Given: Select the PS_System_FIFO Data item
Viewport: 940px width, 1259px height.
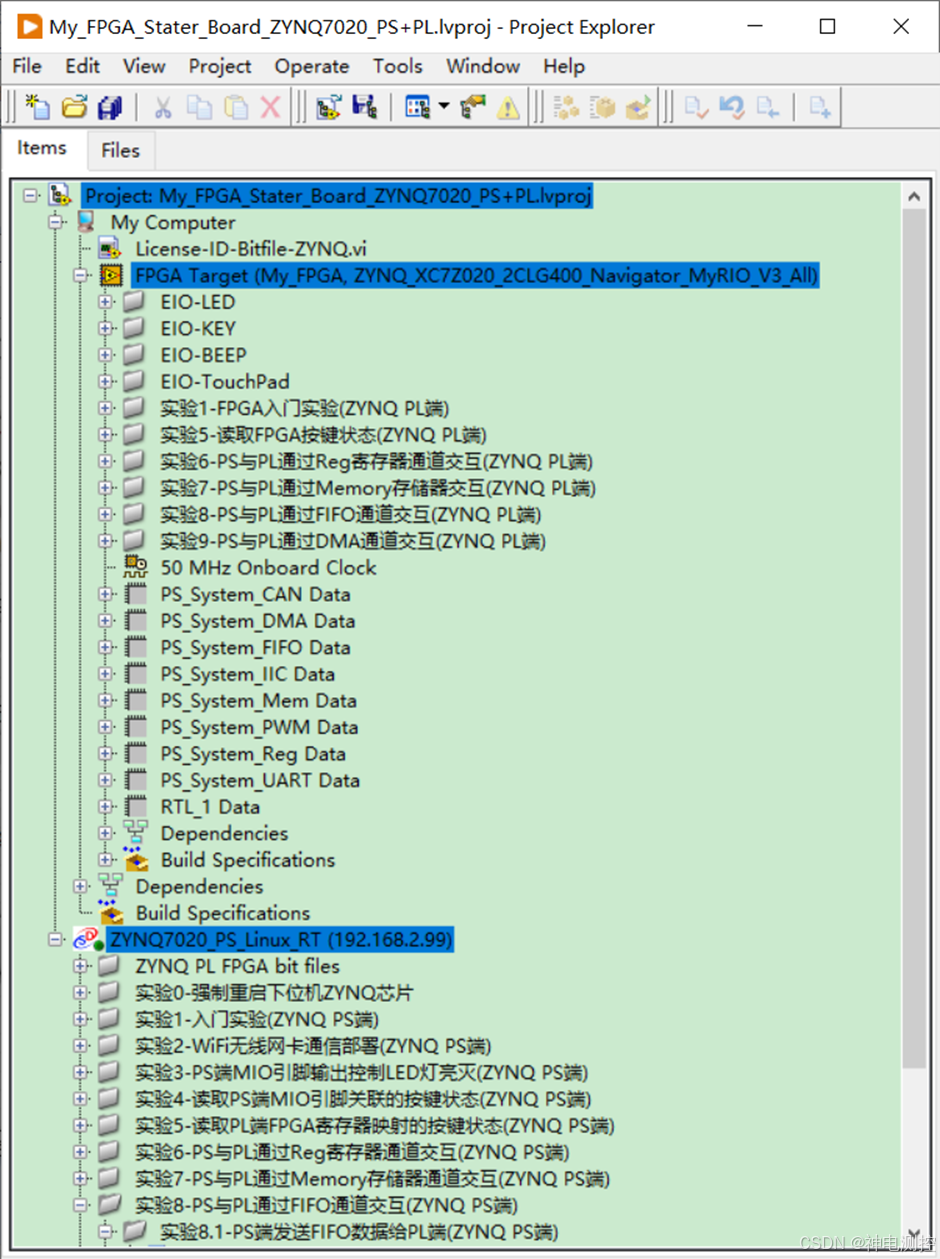Looking at the screenshot, I should (255, 647).
